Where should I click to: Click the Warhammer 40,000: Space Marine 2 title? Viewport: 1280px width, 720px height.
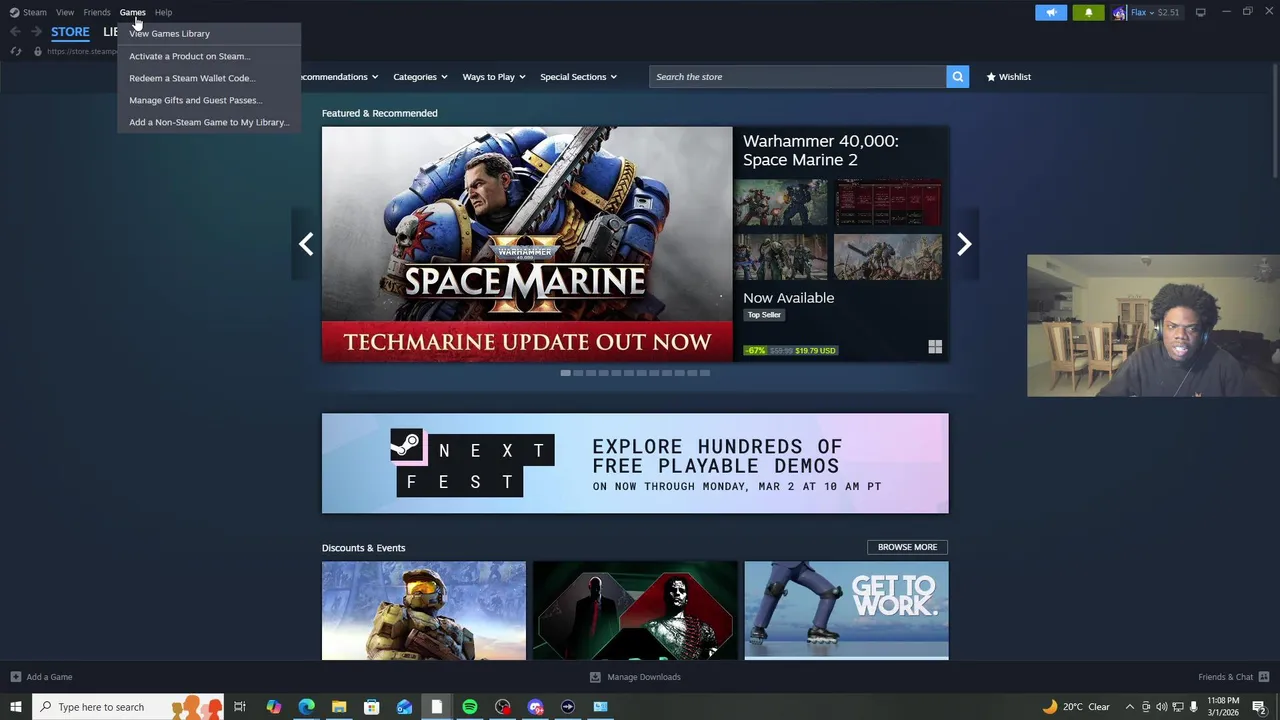point(821,150)
